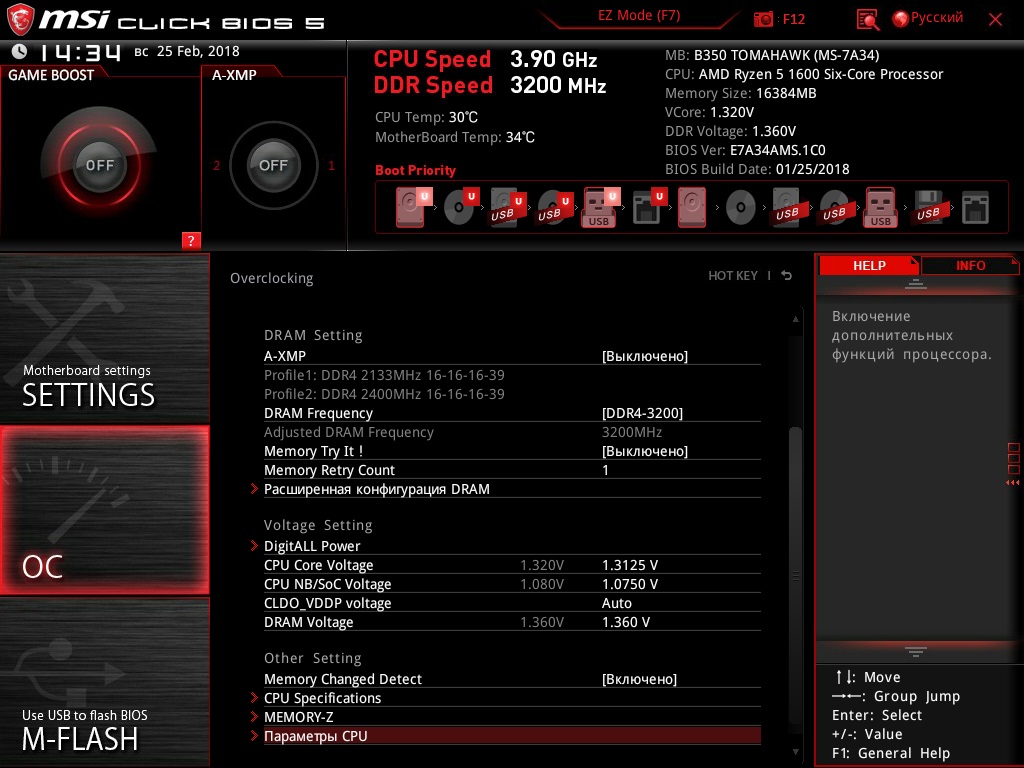Open the SETTINGS motherboard settings section
1024x768 pixels.
(104, 338)
